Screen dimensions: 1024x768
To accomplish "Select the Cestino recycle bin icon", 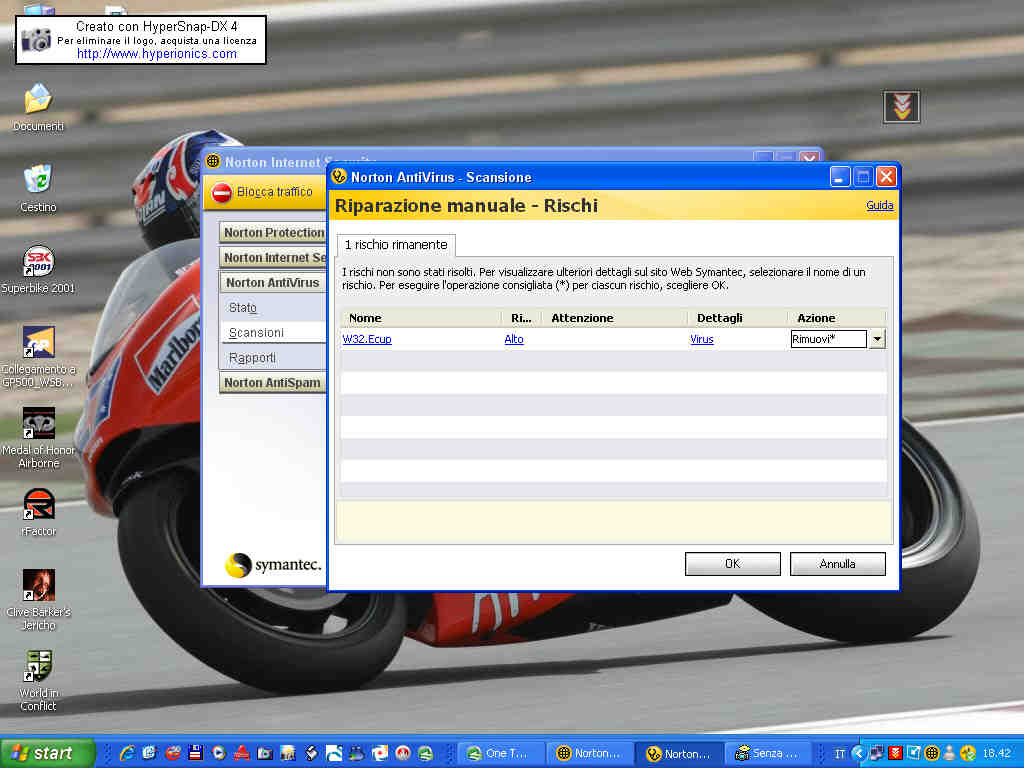I will tap(38, 179).
